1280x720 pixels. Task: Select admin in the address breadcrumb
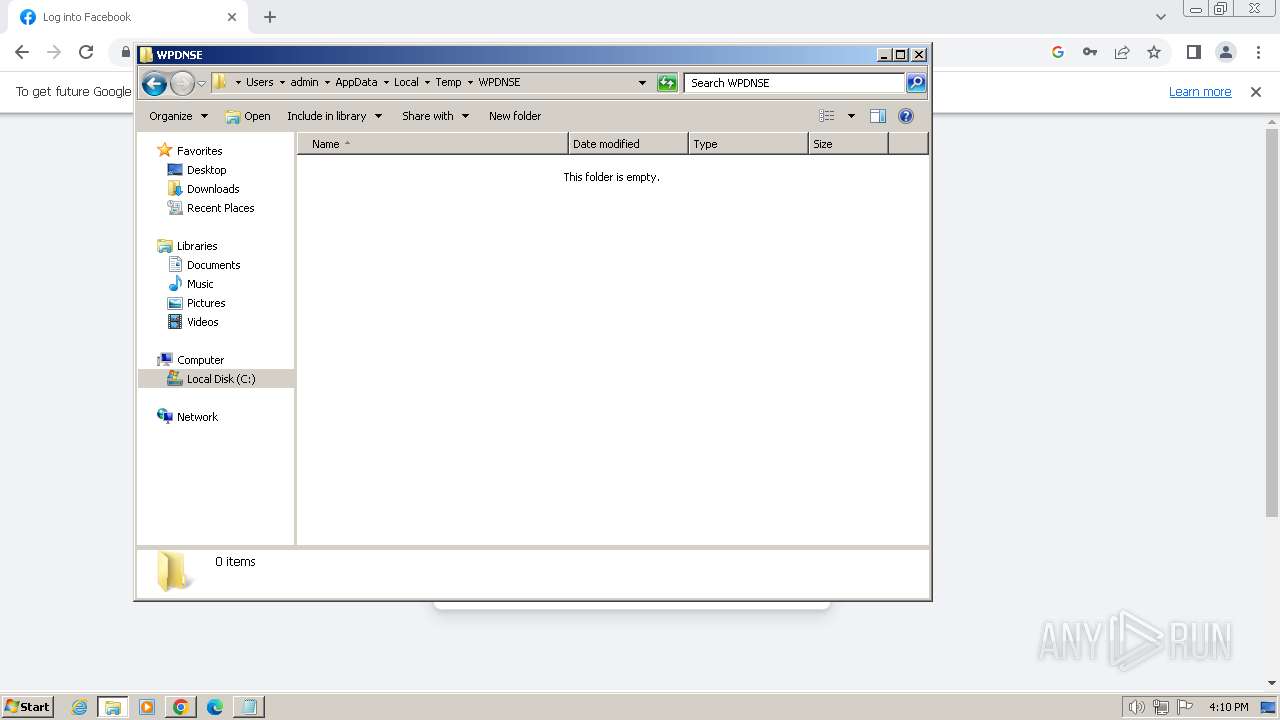click(x=305, y=82)
